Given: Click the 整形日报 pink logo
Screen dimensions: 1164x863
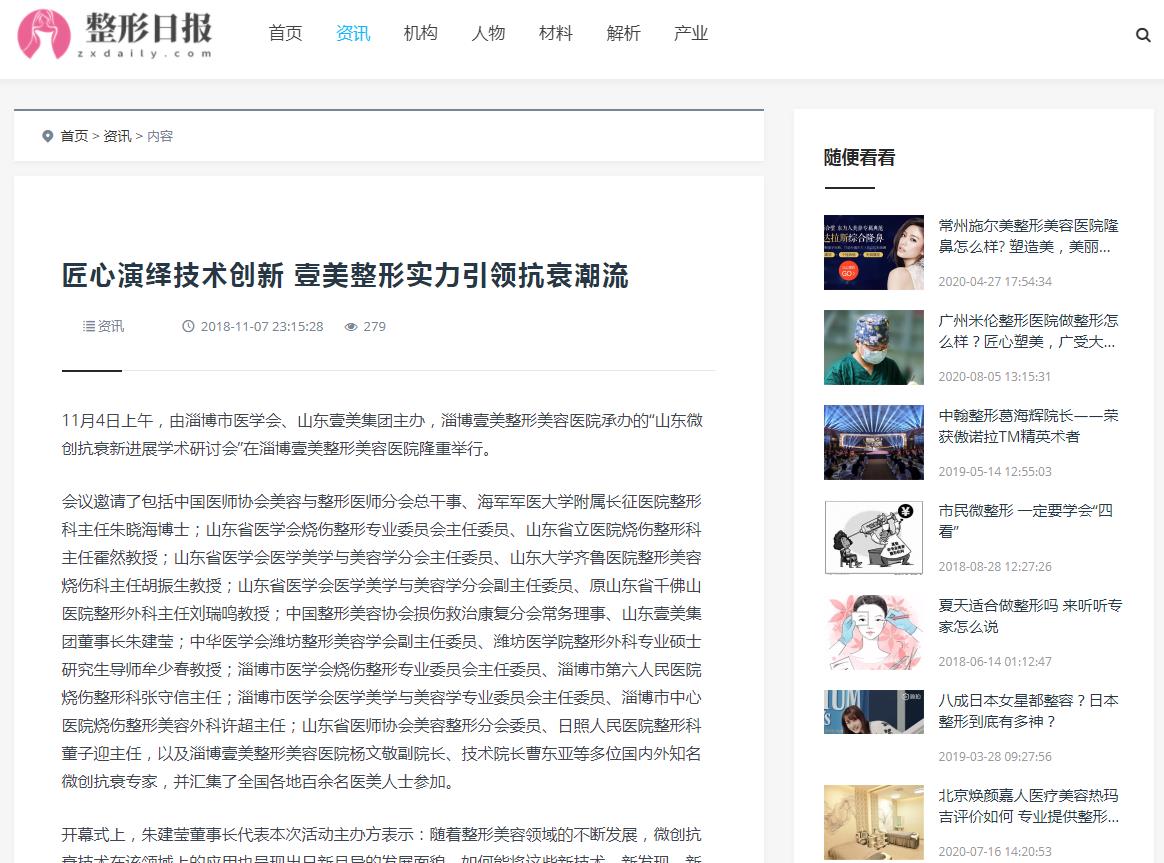Looking at the screenshot, I should (x=115, y=34).
